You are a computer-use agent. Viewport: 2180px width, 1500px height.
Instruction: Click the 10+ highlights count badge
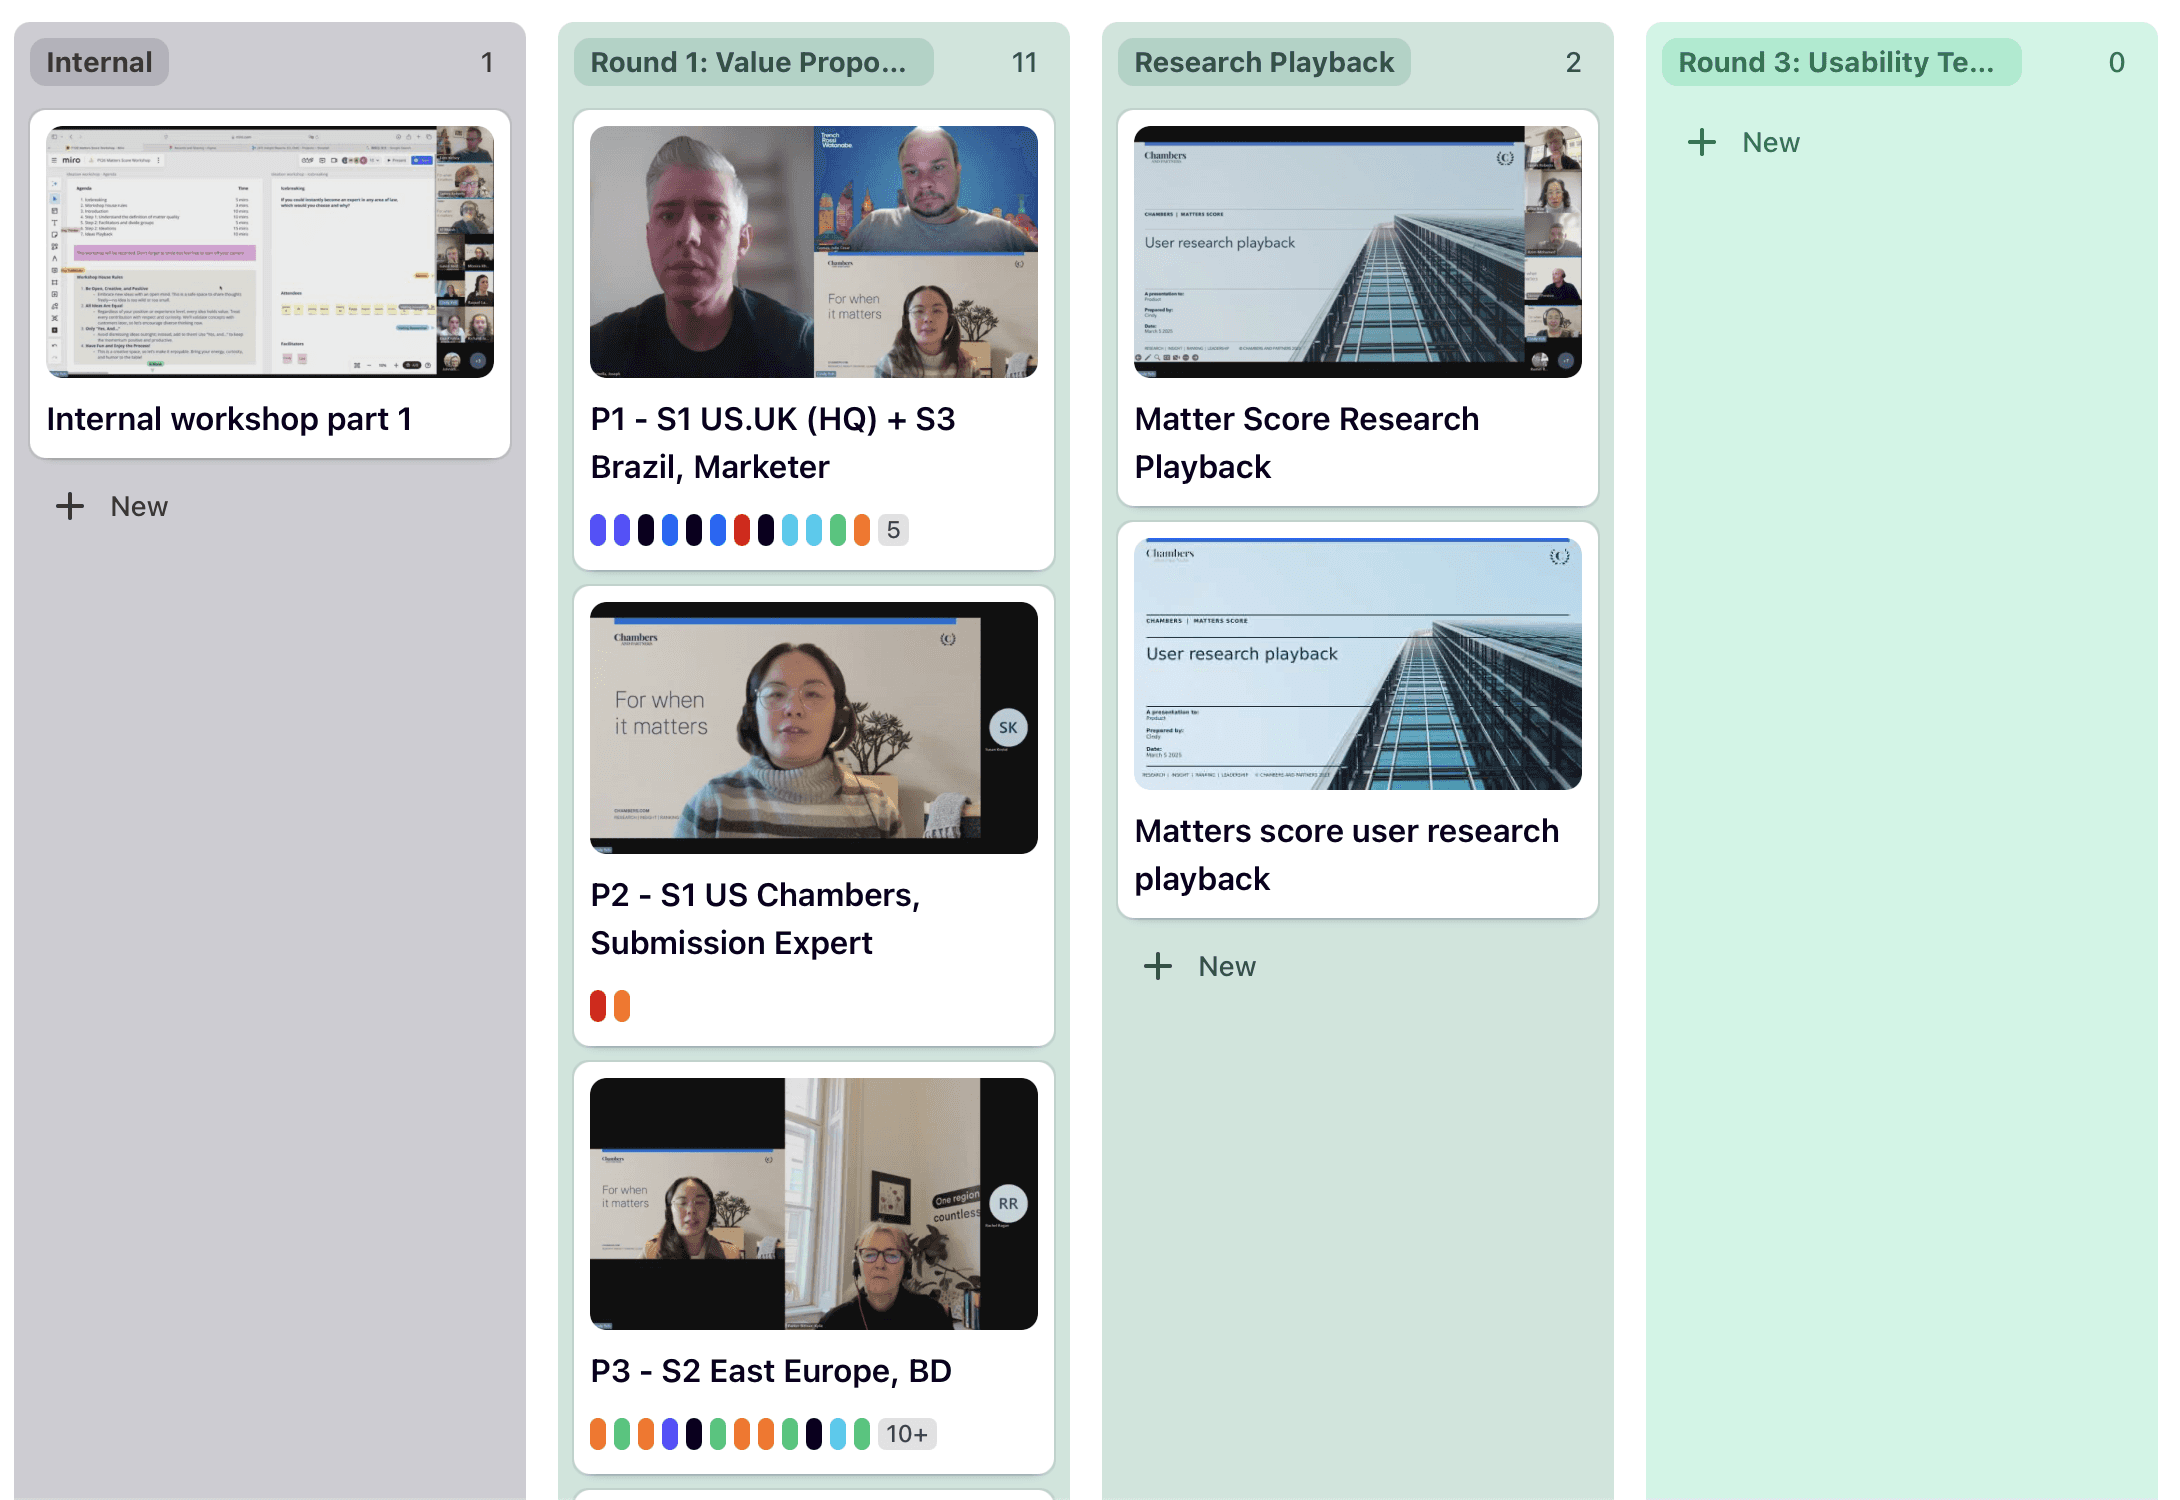906,1434
